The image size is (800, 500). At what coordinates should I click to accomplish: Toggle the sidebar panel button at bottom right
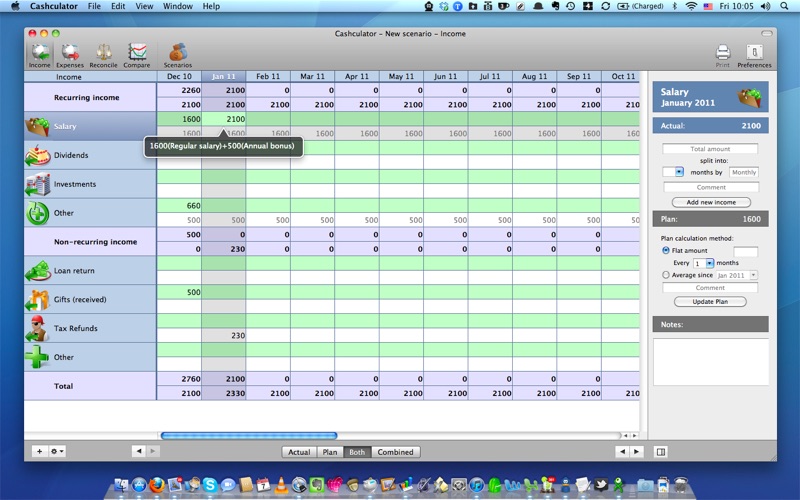[x=661, y=452]
